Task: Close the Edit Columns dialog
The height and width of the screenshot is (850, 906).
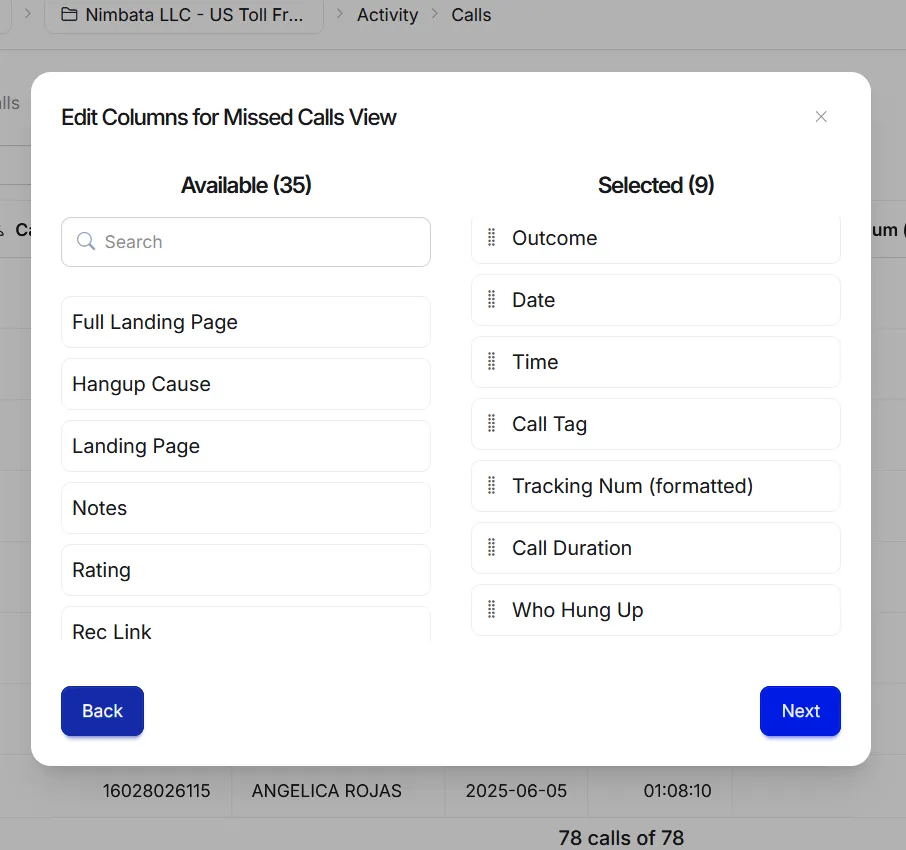Action: coord(820,117)
